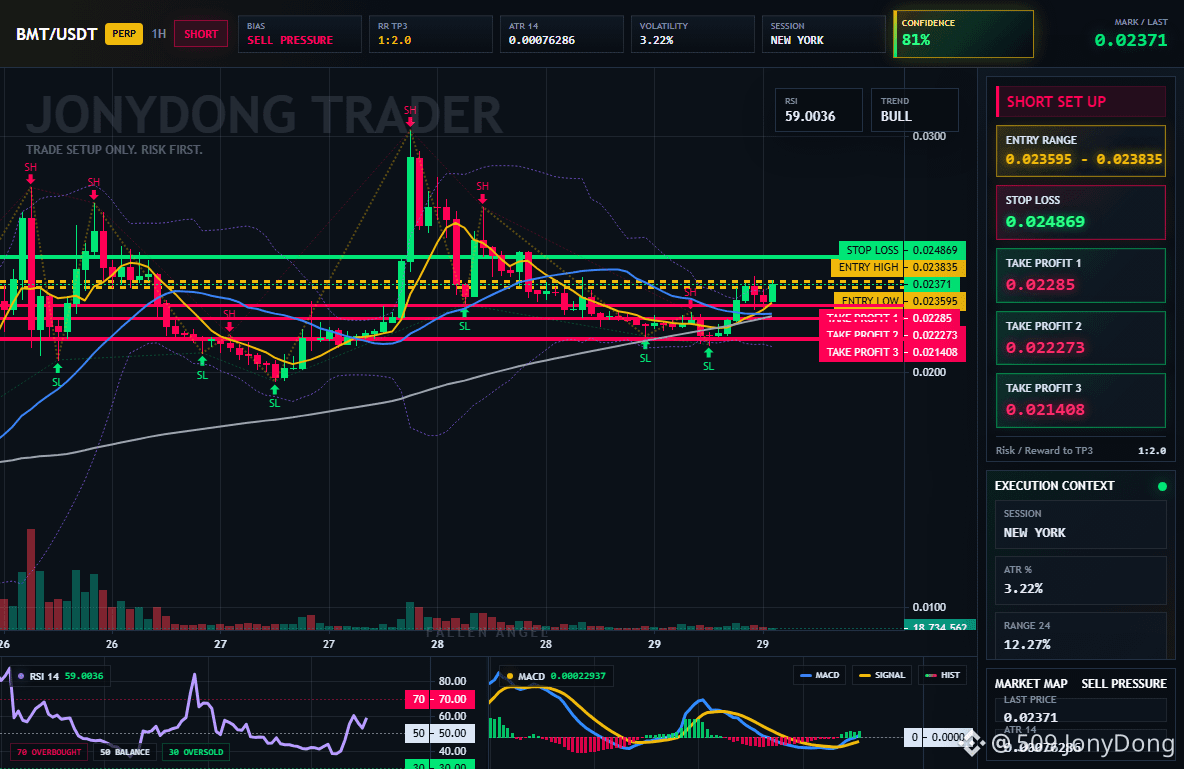Click the Trend BULL info box
The height and width of the screenshot is (769, 1184).
coord(914,110)
